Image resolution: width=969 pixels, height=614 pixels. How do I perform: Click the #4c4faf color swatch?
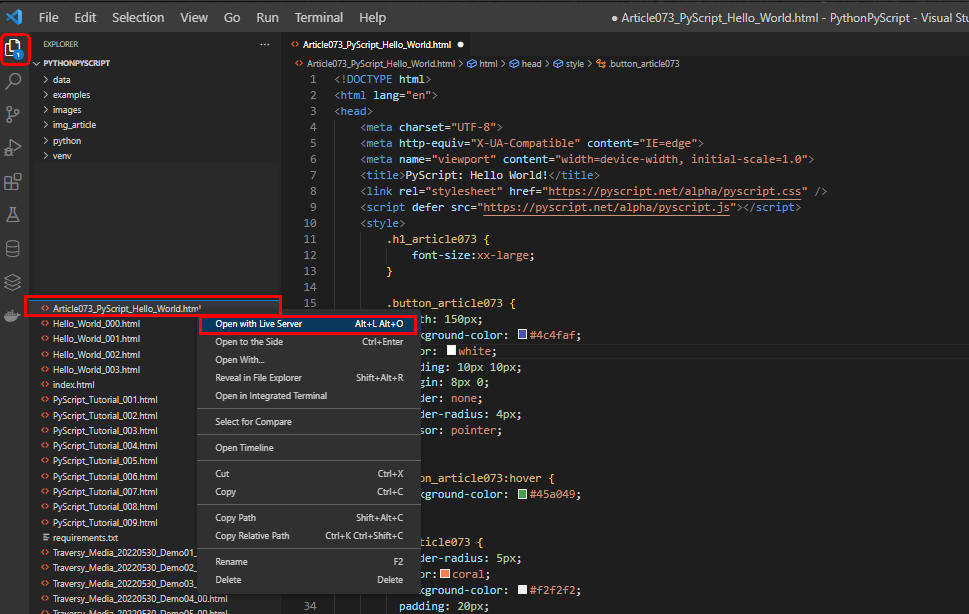point(522,334)
